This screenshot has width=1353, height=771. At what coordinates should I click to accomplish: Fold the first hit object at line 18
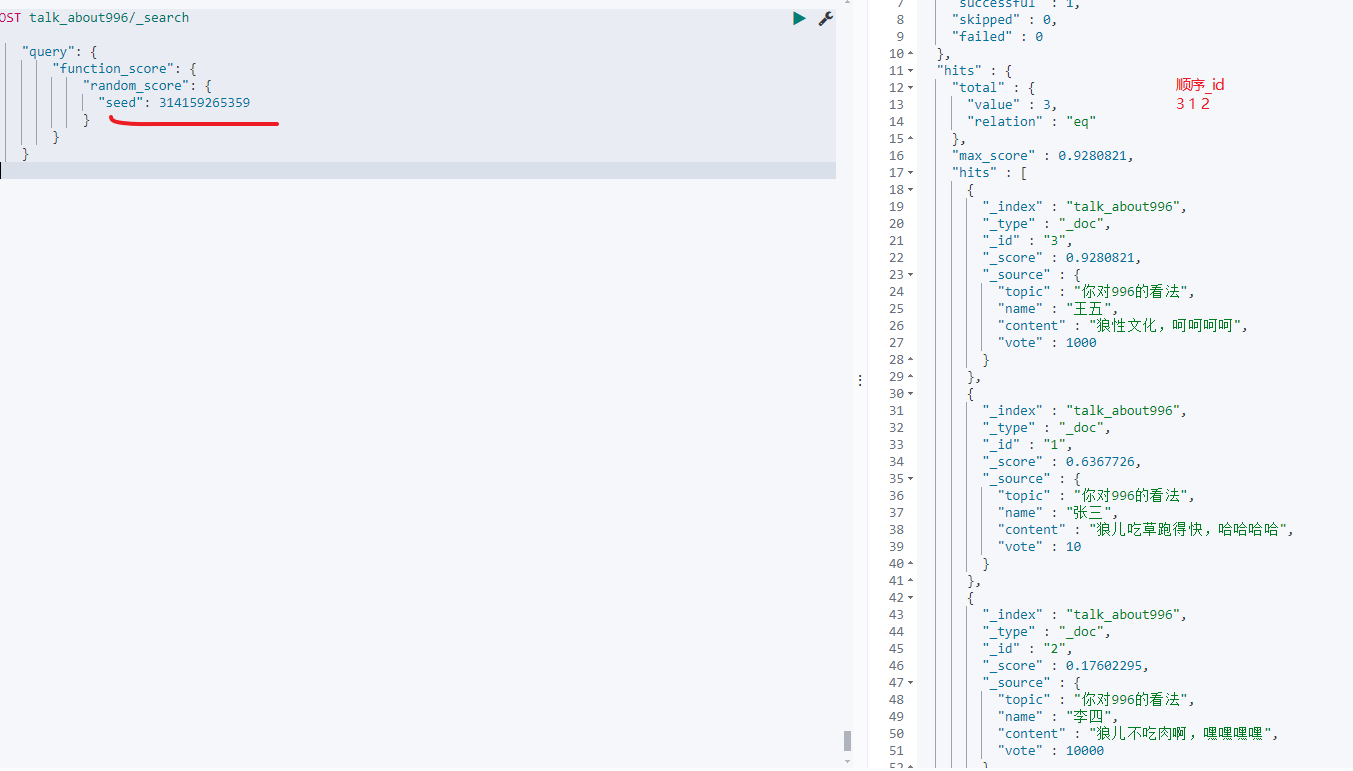(x=911, y=190)
